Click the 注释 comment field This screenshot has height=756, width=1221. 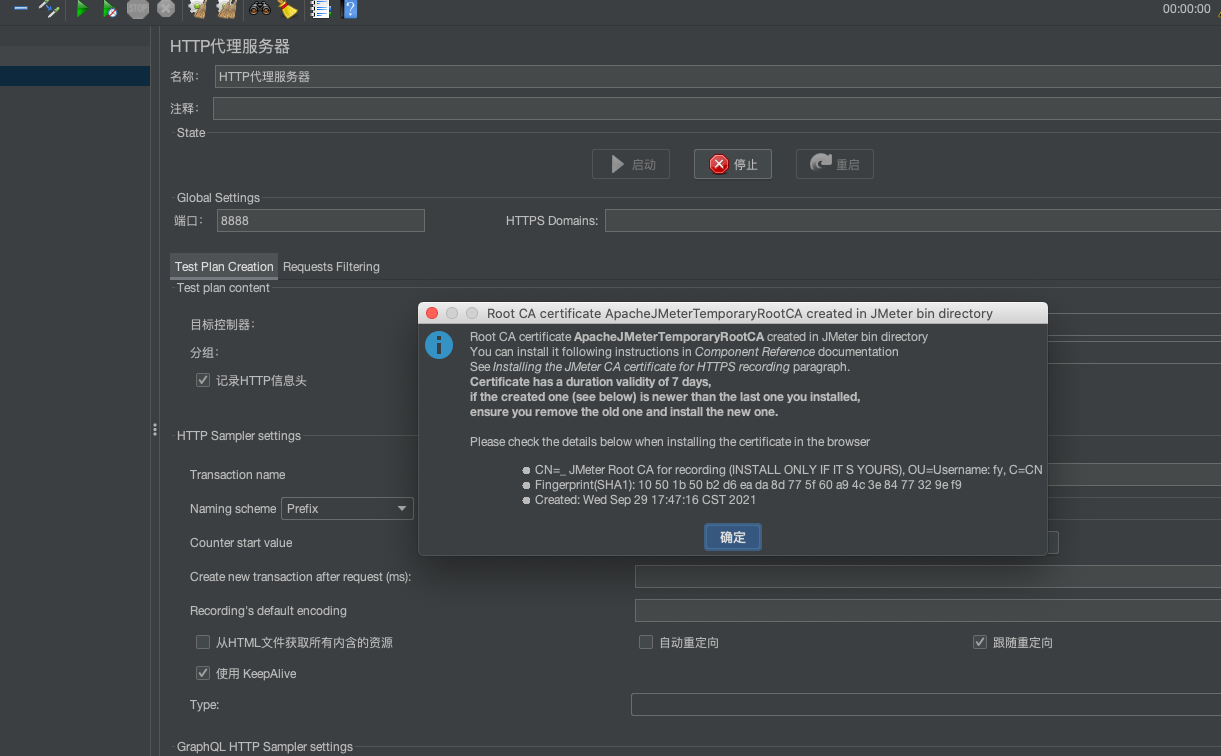point(717,108)
